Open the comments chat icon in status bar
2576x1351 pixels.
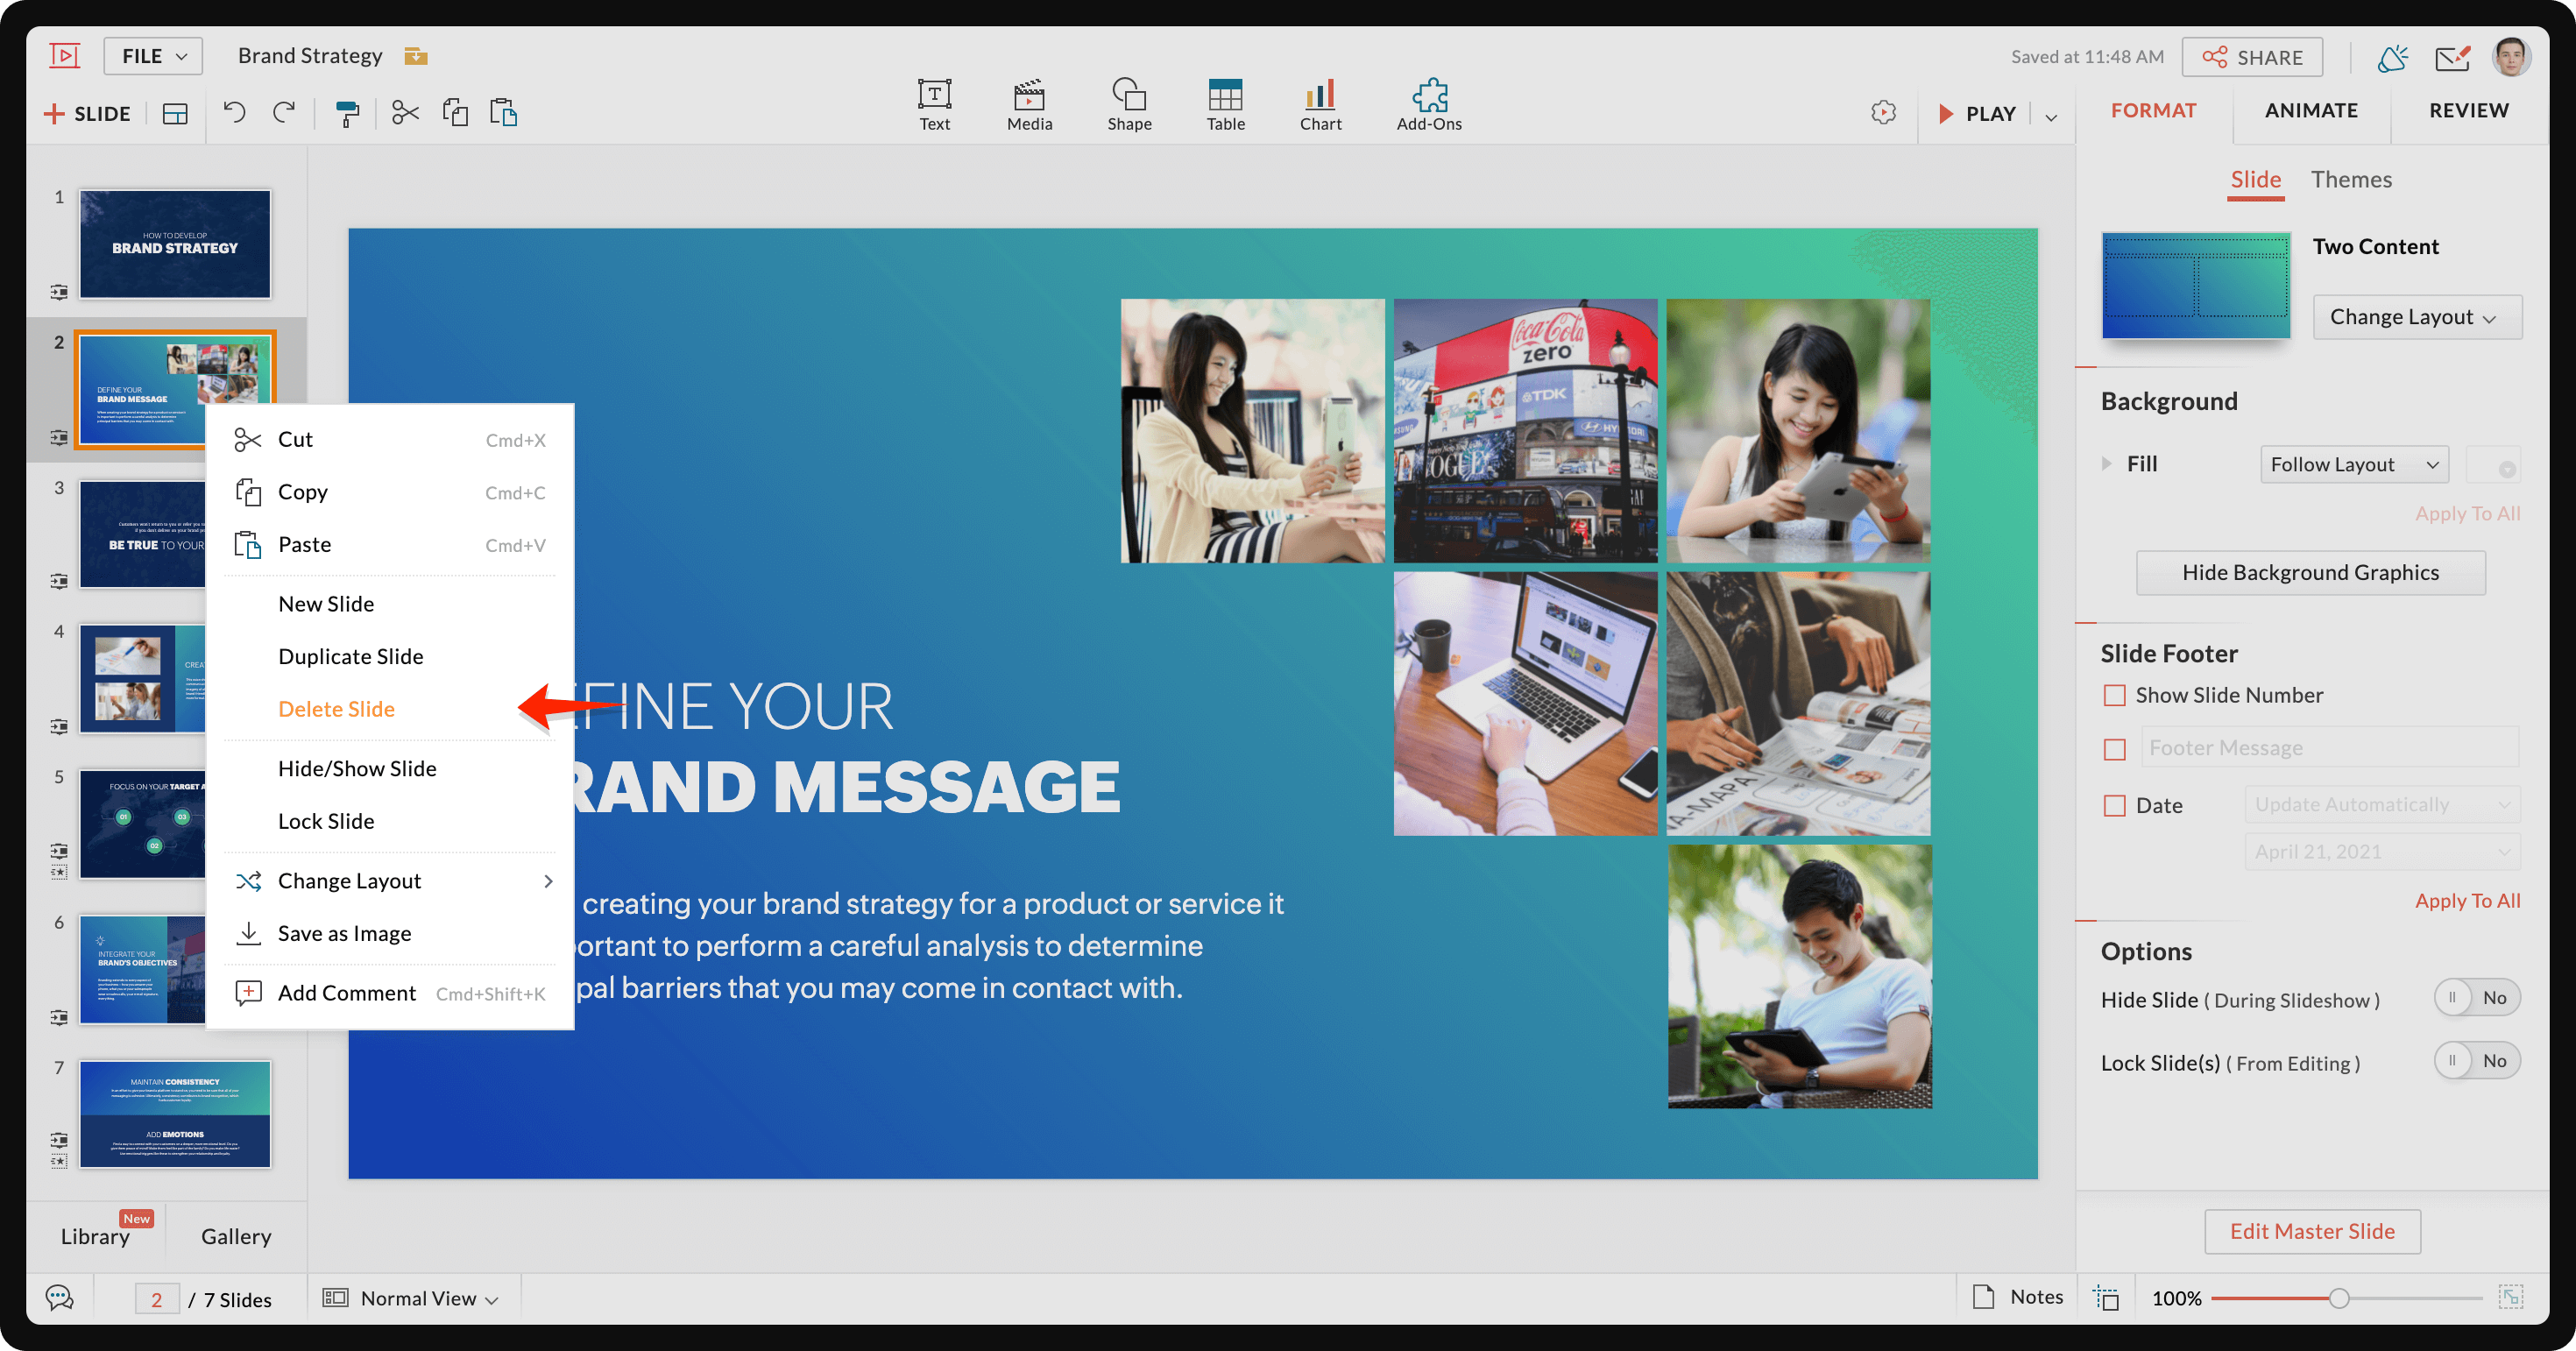59,1298
